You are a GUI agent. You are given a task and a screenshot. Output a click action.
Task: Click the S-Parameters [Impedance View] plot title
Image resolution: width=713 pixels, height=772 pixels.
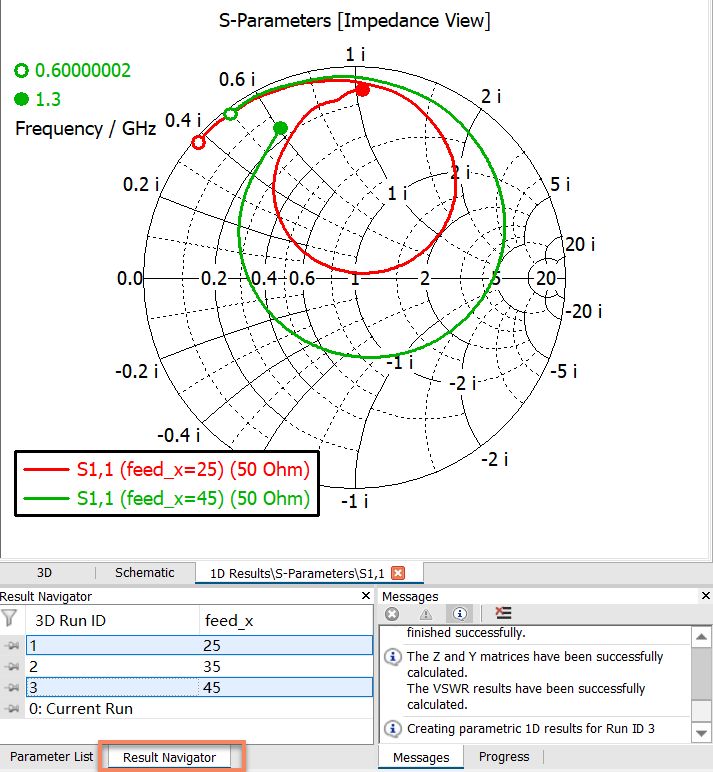click(355, 21)
